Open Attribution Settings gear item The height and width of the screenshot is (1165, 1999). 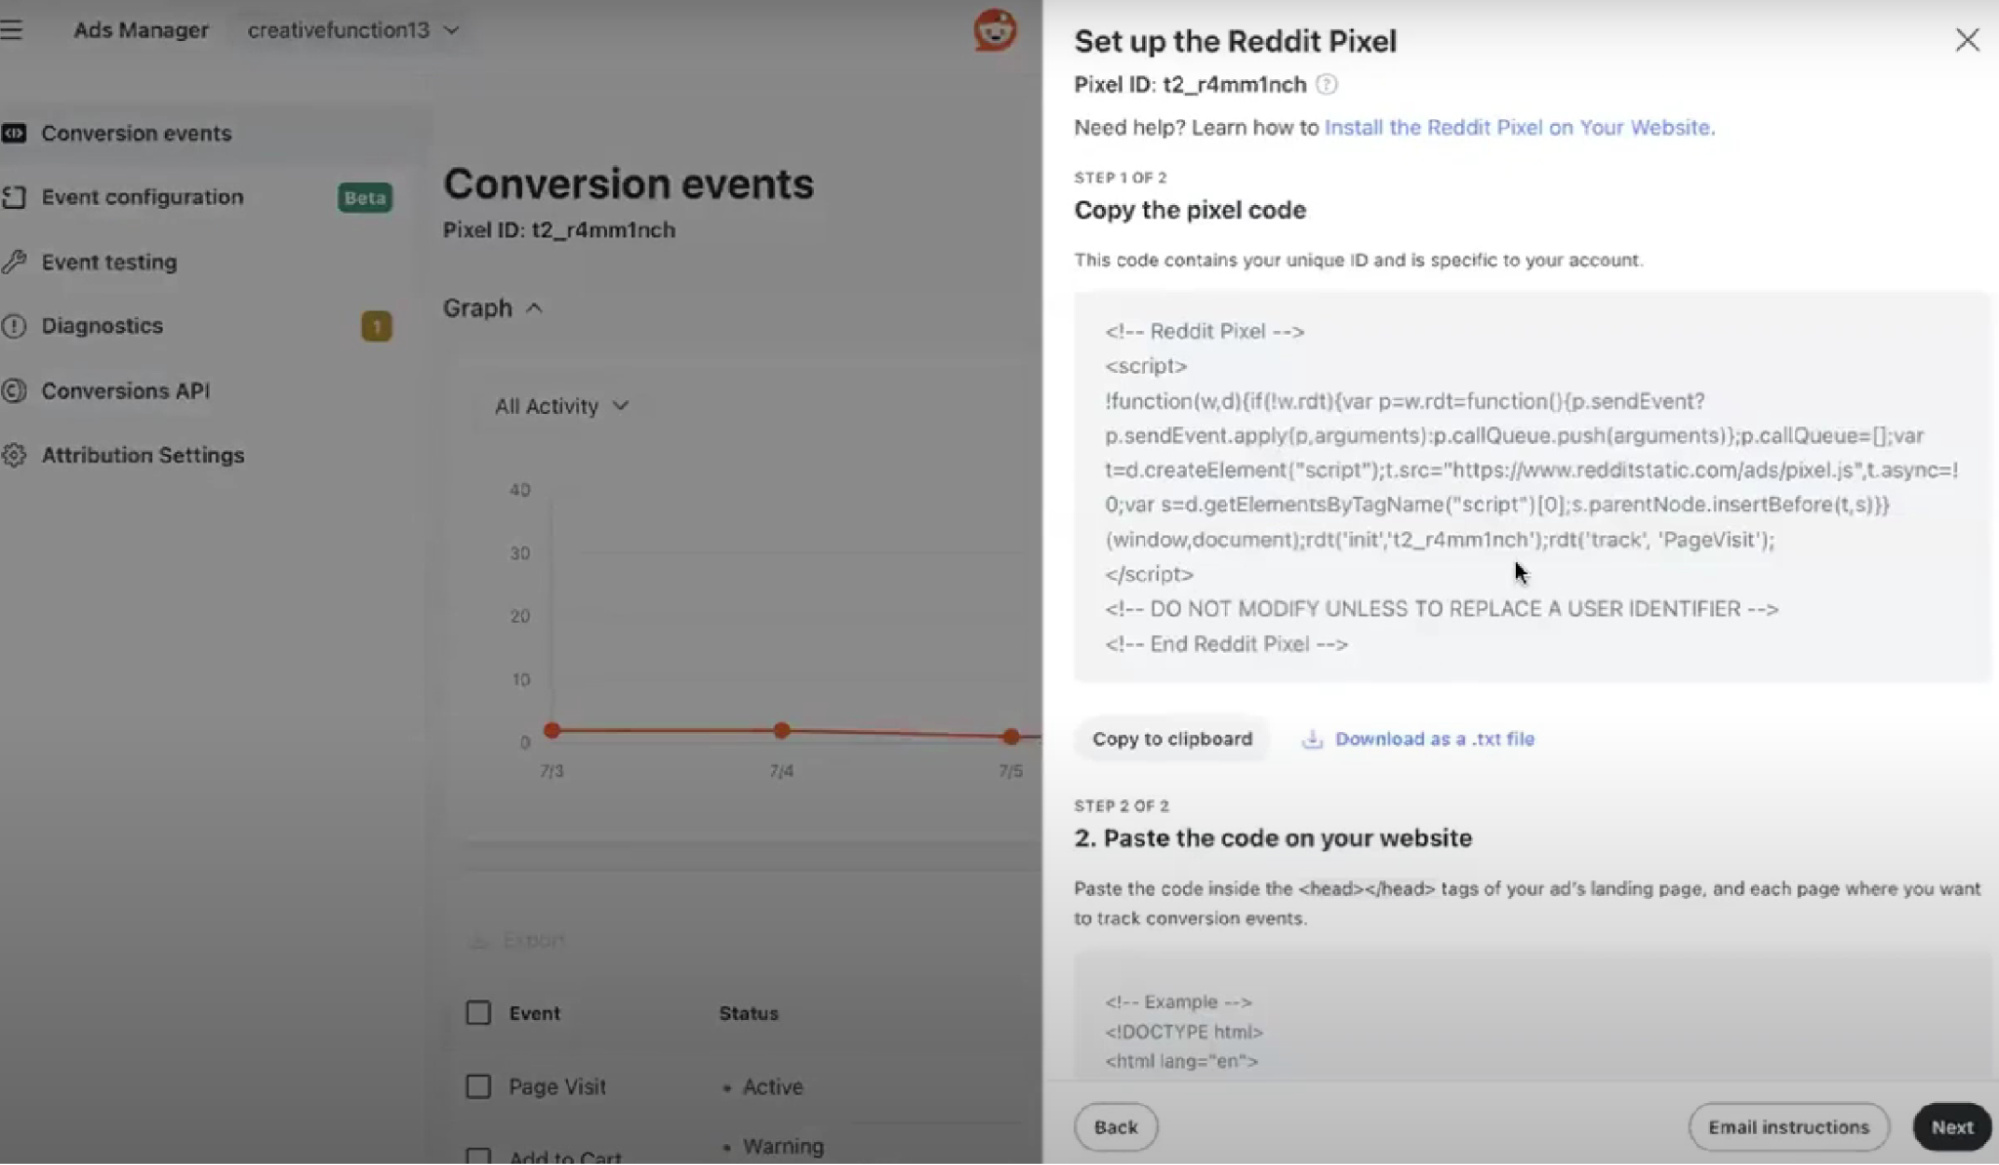[16, 455]
